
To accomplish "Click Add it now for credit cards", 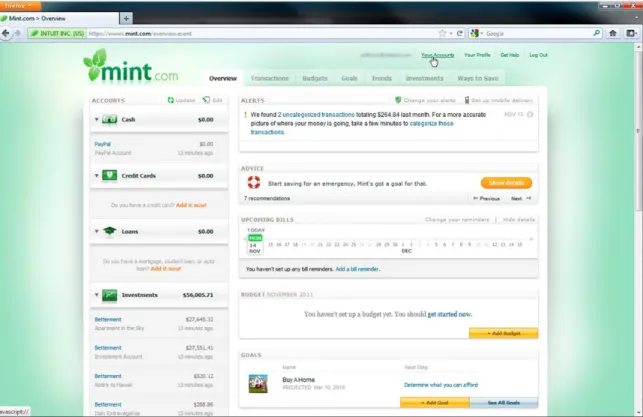I will (x=191, y=205).
